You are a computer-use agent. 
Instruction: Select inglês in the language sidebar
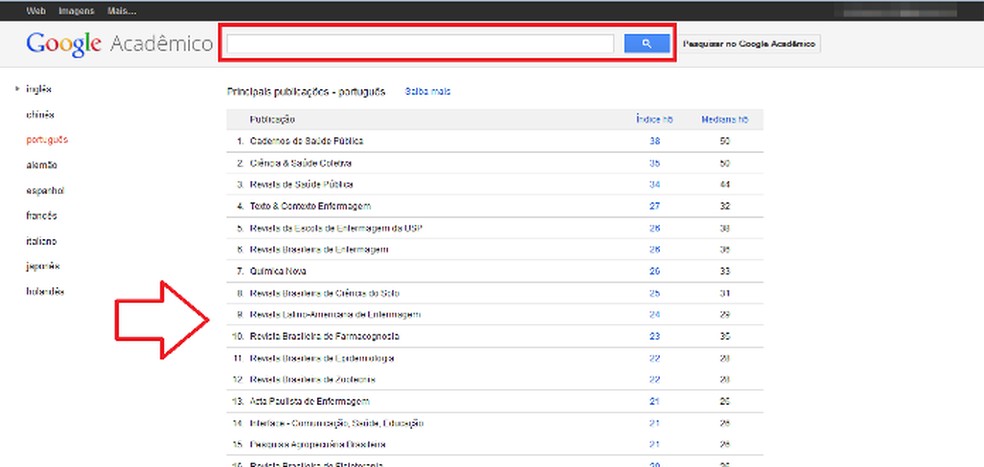coord(38,89)
